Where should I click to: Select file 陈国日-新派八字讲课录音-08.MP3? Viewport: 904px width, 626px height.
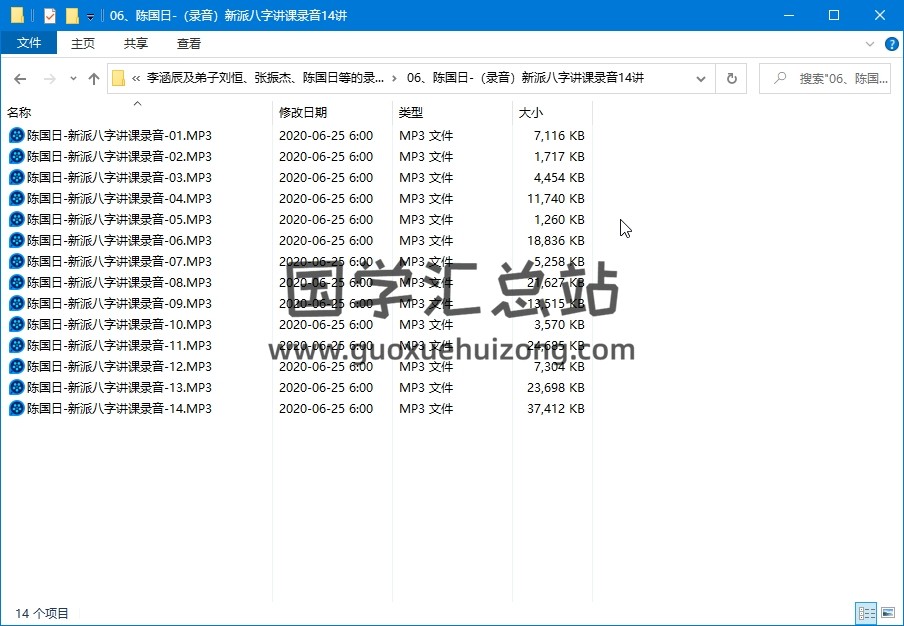click(x=119, y=283)
